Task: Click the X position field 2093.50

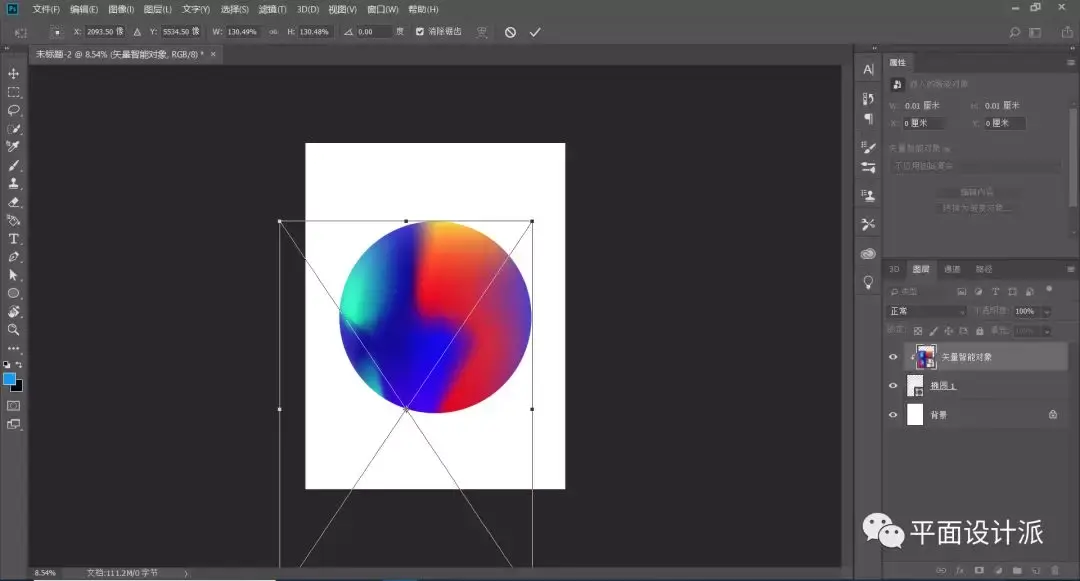Action: [105, 32]
